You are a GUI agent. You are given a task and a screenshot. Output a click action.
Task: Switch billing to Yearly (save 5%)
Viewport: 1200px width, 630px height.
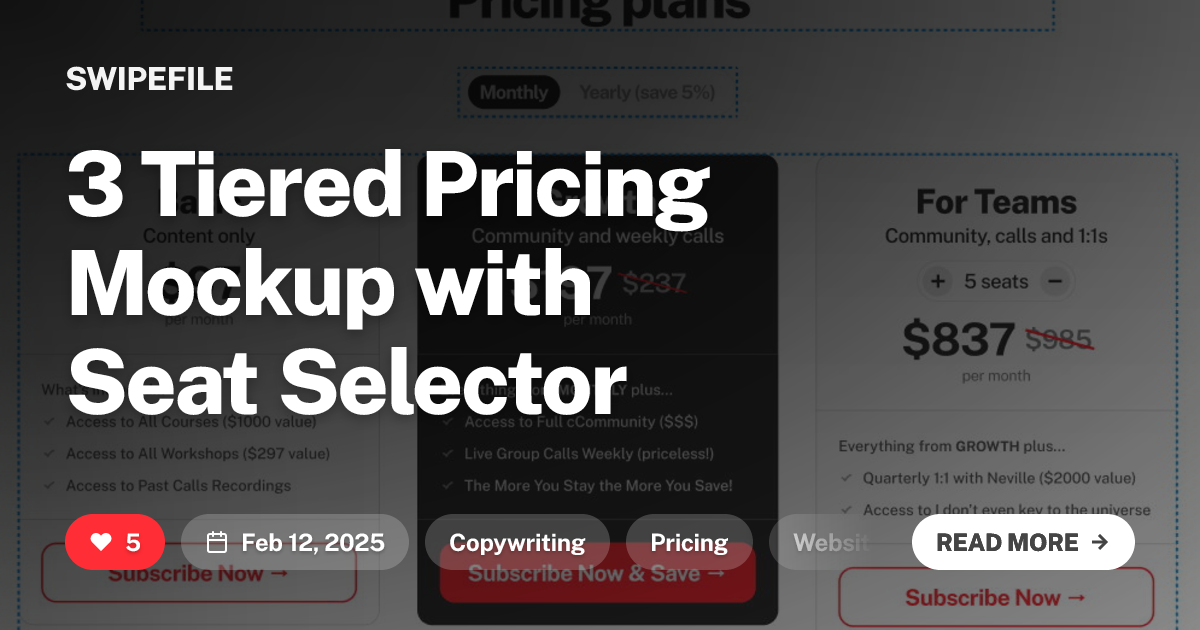[x=646, y=92]
